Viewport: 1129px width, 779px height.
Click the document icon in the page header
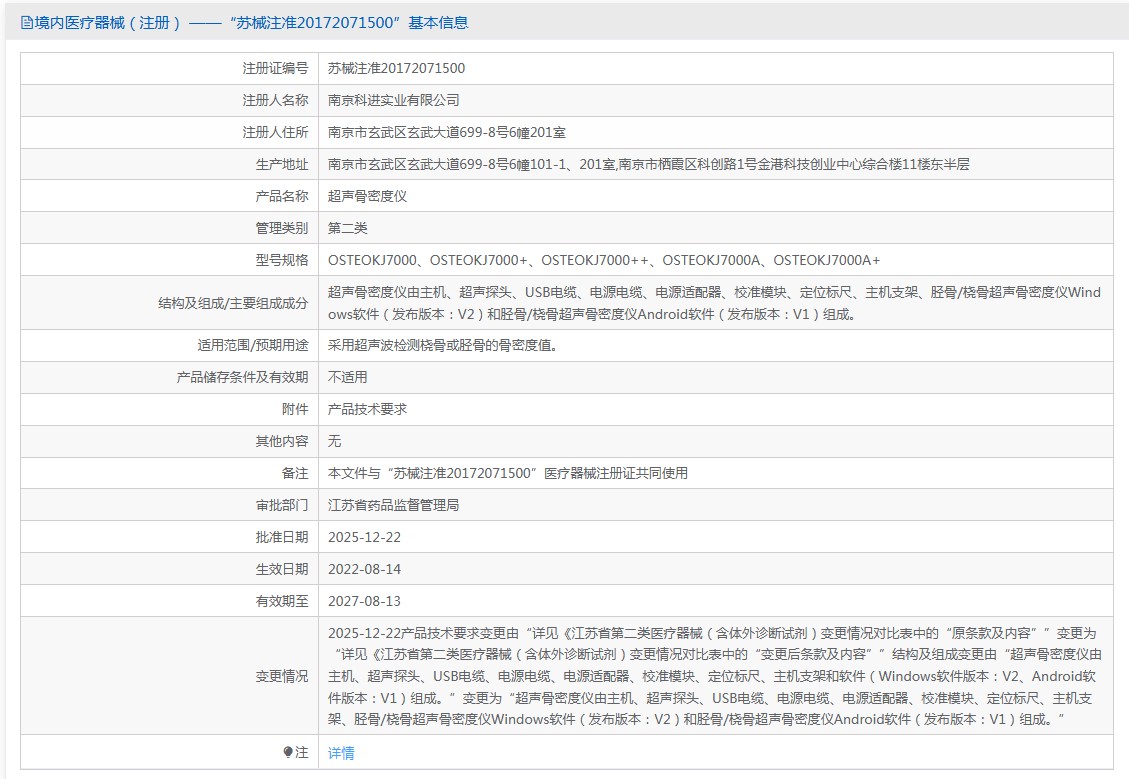point(26,23)
